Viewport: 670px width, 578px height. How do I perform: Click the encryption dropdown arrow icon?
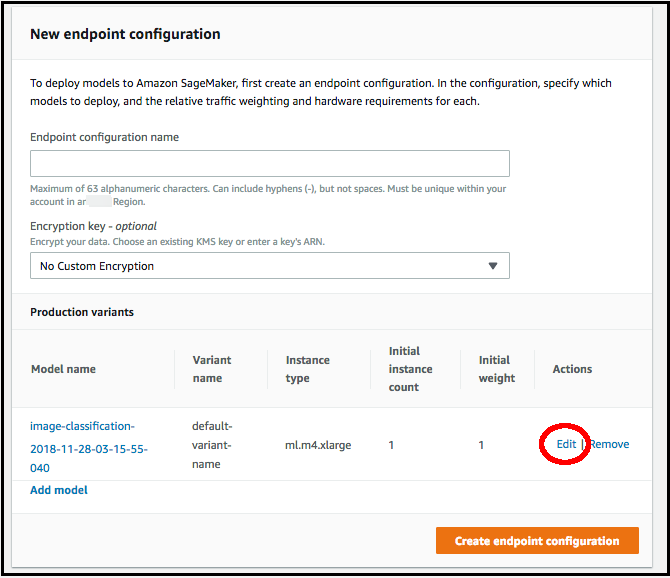coord(492,266)
